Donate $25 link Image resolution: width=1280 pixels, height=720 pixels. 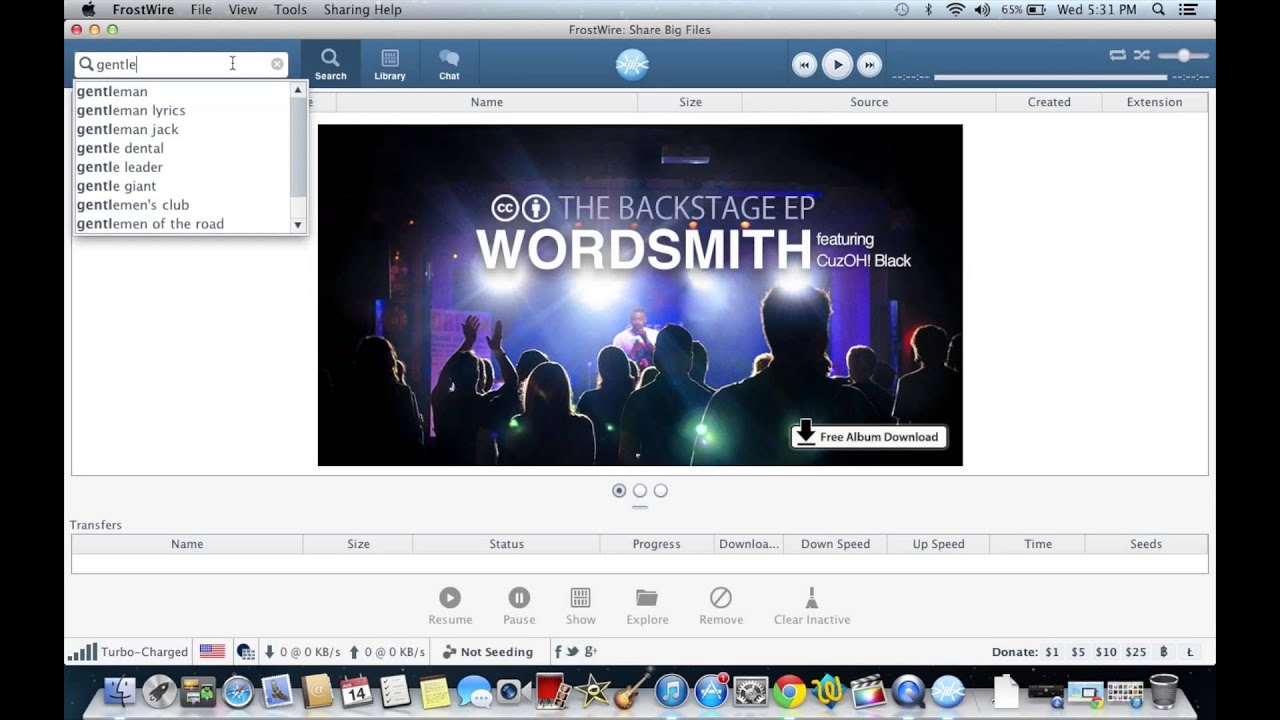click(x=1136, y=652)
